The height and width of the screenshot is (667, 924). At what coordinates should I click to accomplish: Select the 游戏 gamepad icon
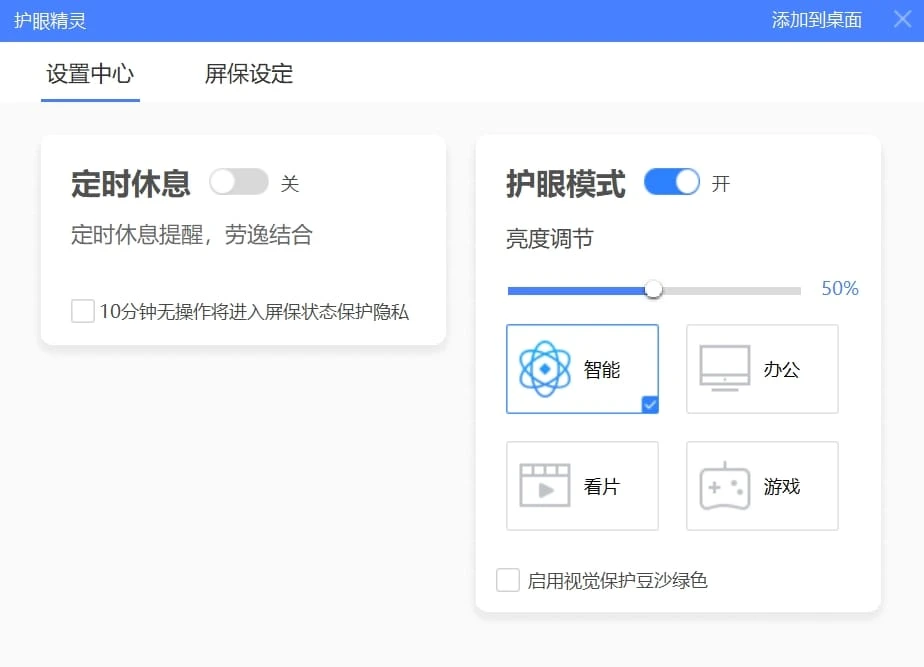click(x=724, y=487)
